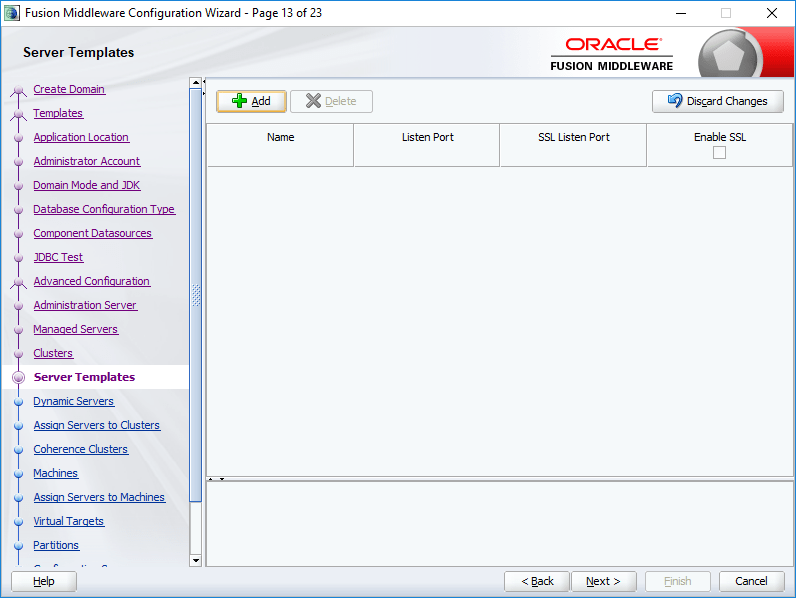Open Partitions step
796x598 pixels.
tap(56, 545)
